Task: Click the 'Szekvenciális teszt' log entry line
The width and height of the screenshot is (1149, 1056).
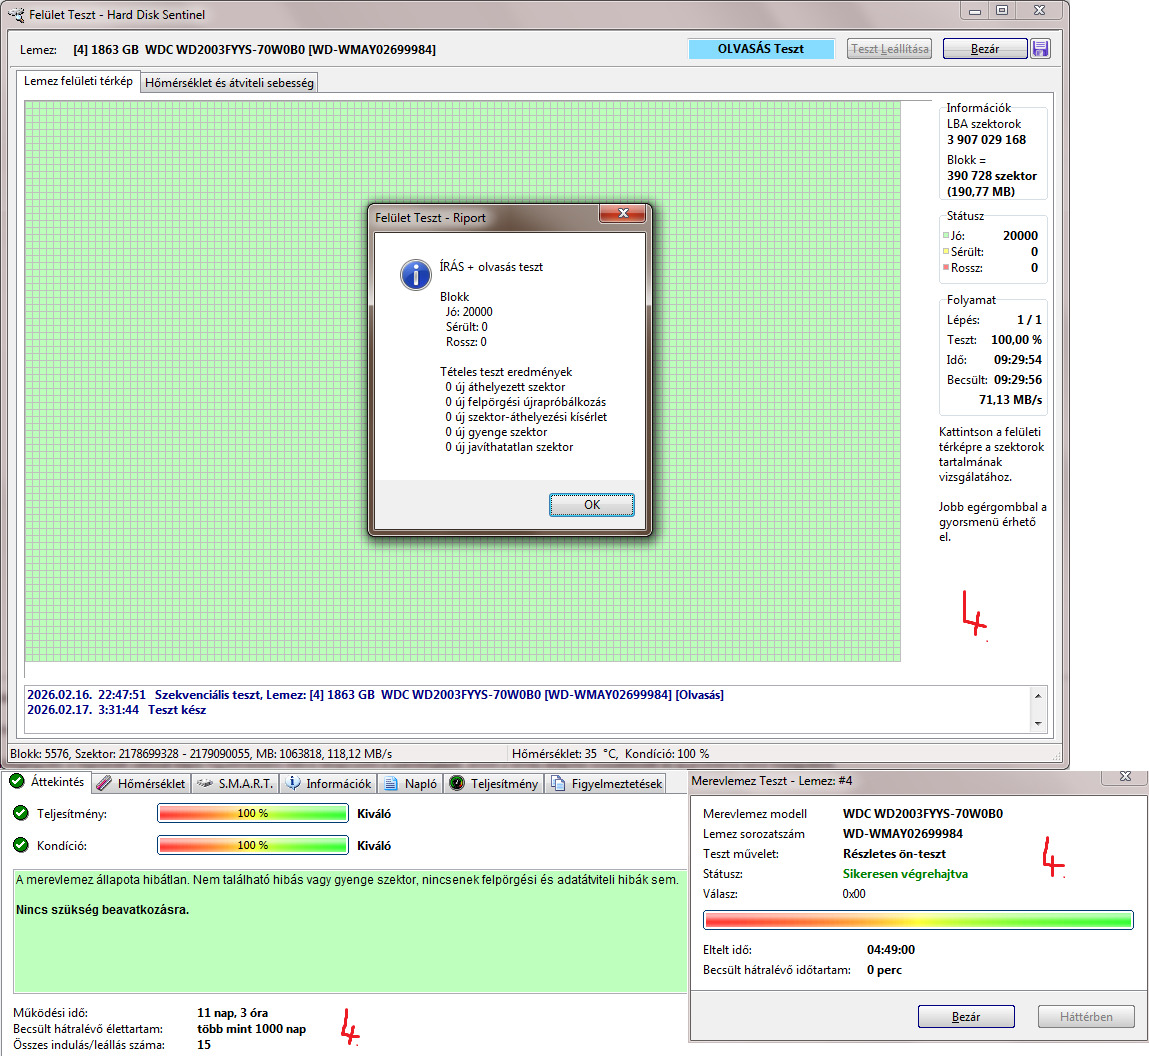Action: [x=375, y=695]
